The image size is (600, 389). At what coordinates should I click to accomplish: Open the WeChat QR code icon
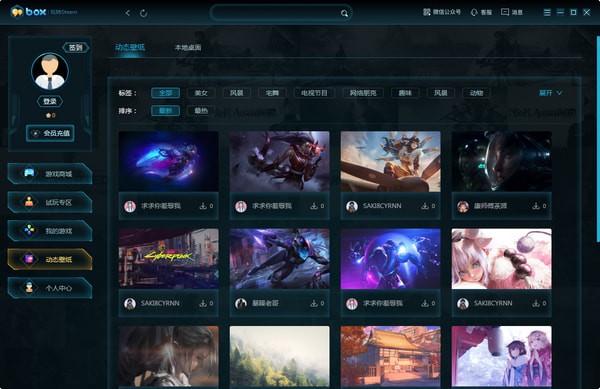tap(427, 12)
